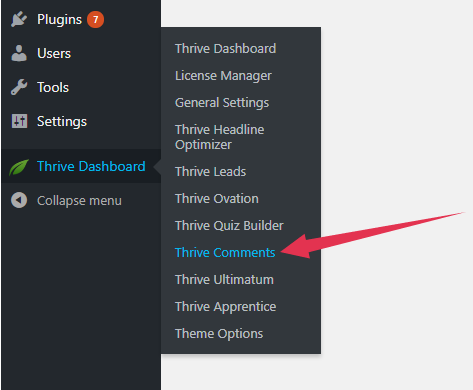The height and width of the screenshot is (390, 473).
Task: Collapse the admin sidebar menu
Action: [79, 201]
